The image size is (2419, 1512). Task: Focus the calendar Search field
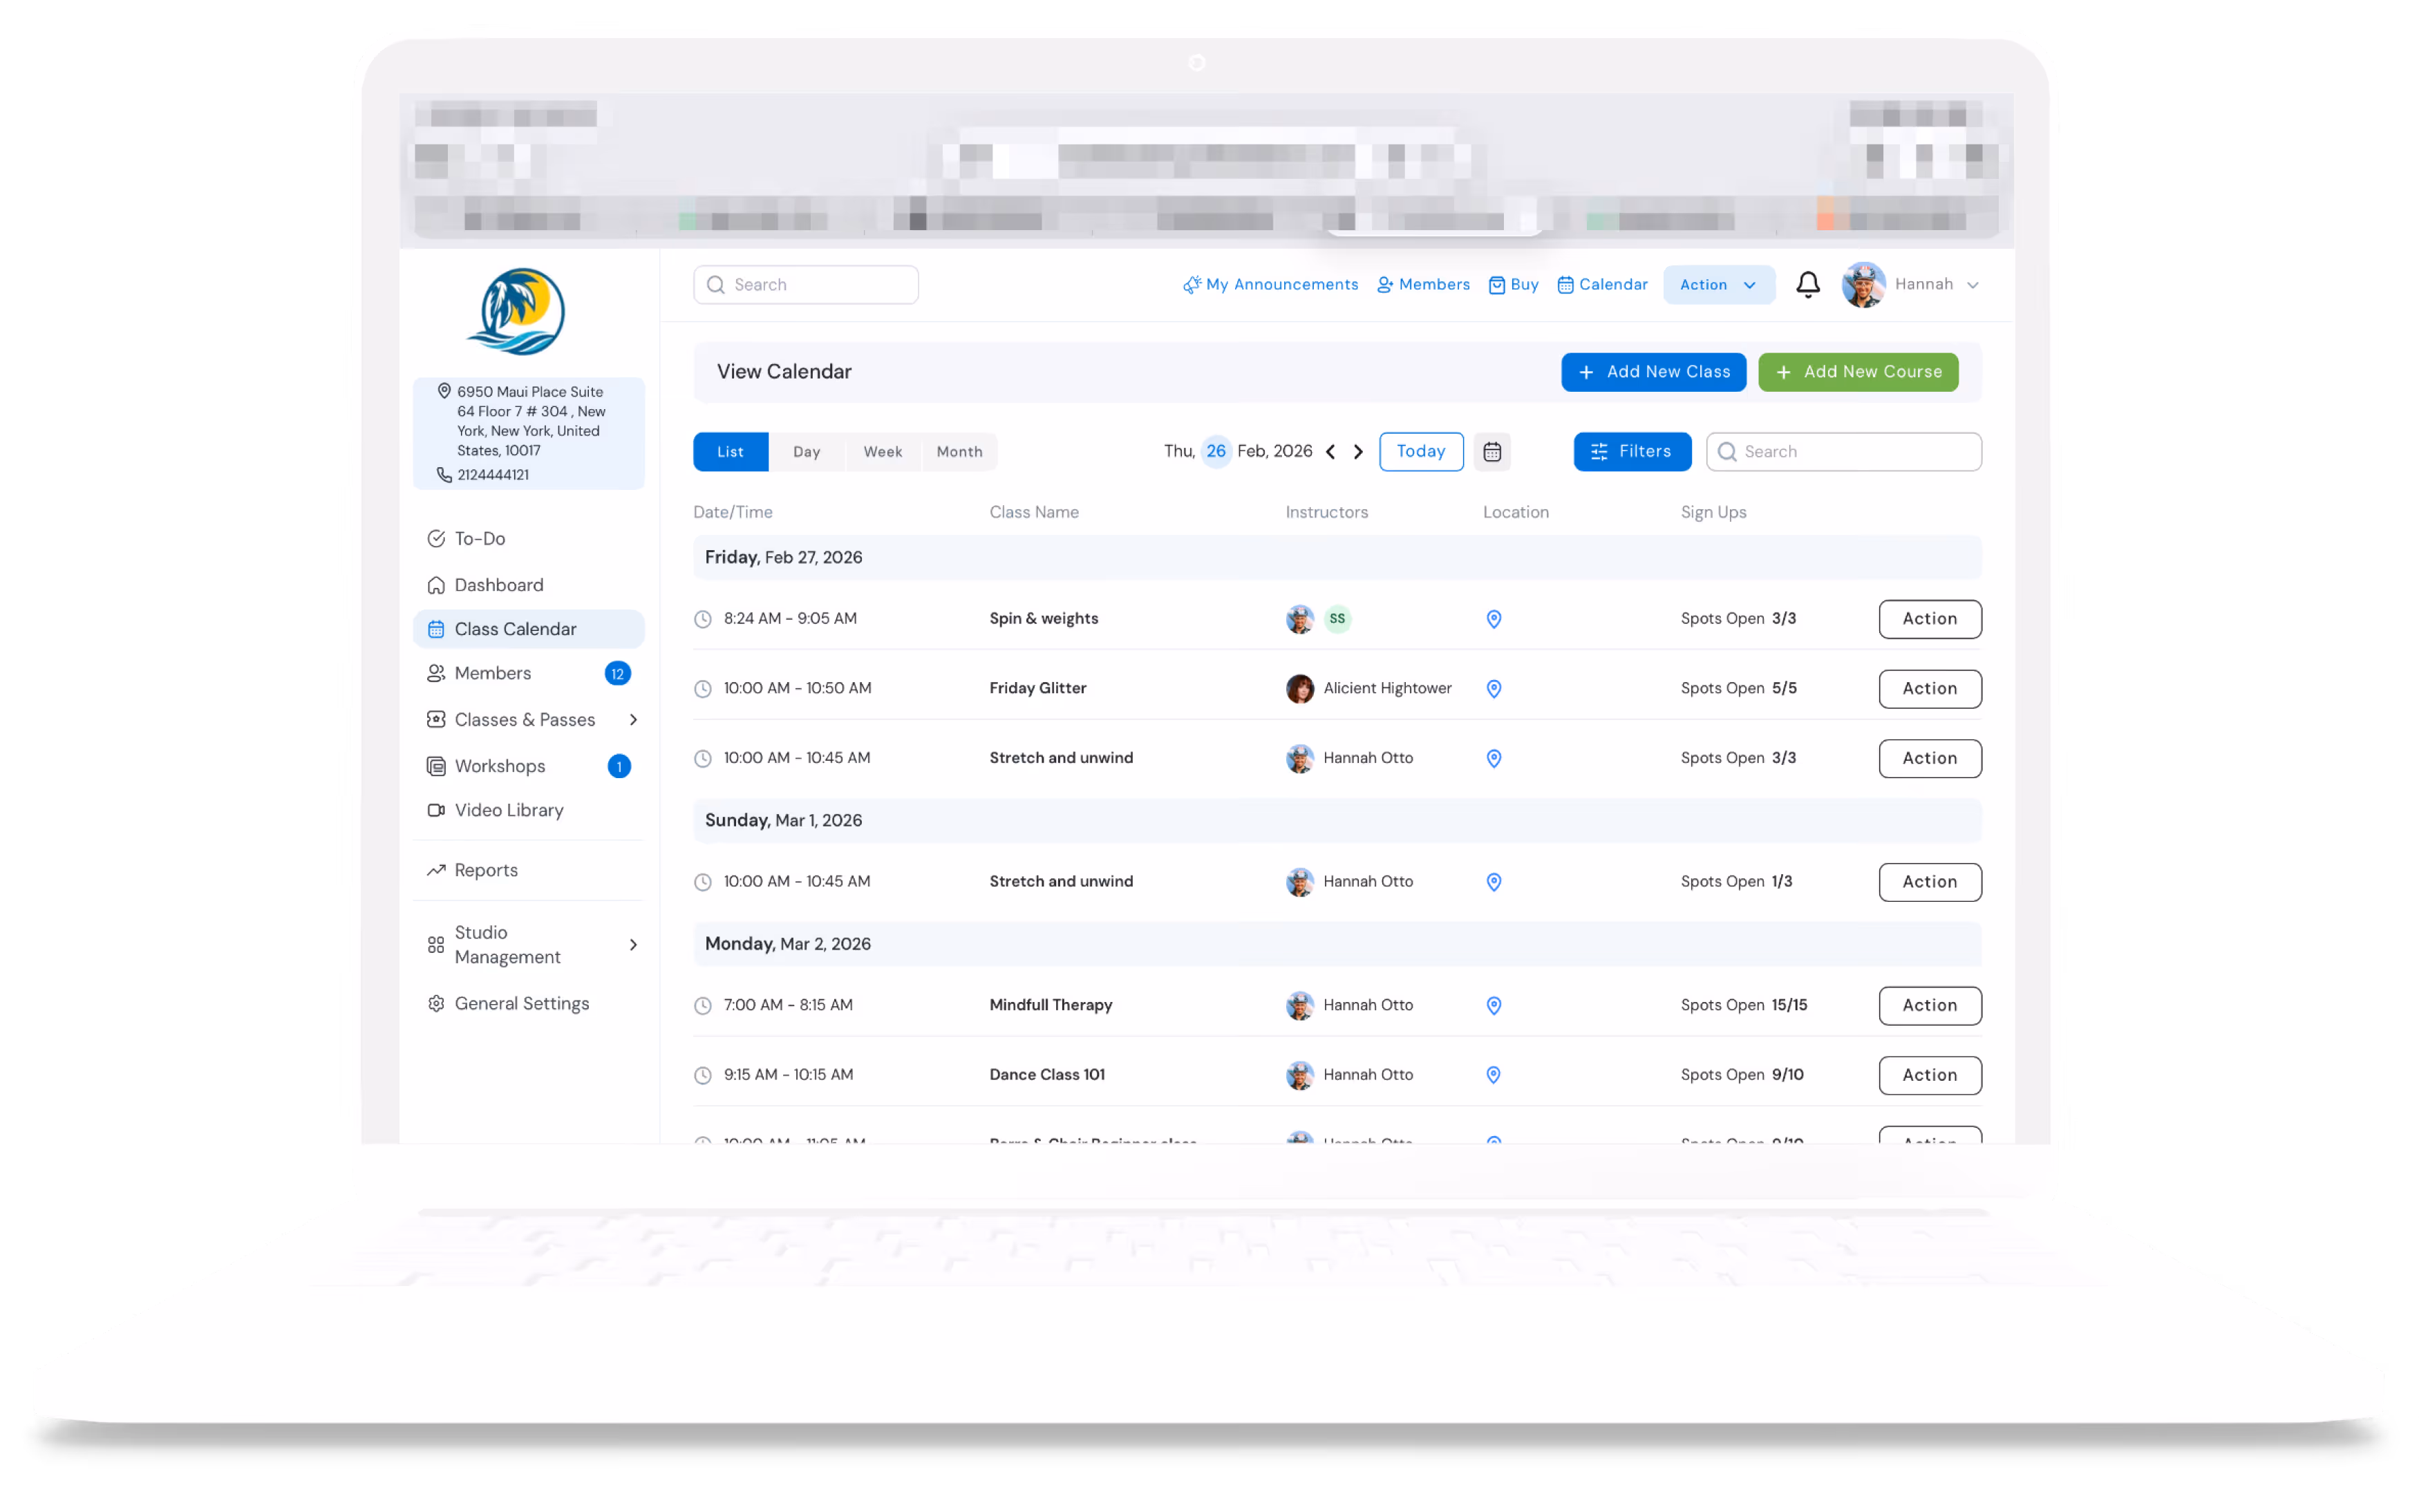[1843, 452]
